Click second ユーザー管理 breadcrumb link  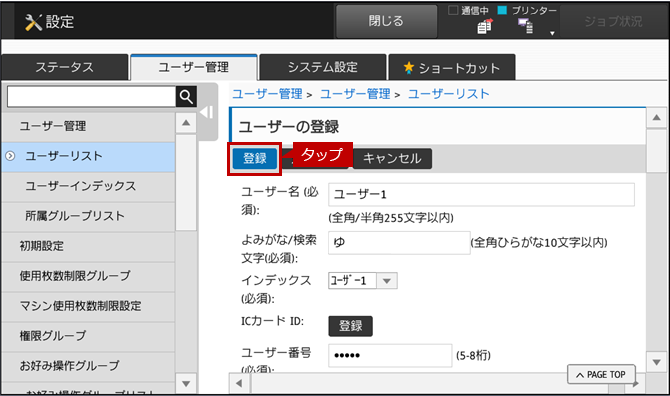355,94
